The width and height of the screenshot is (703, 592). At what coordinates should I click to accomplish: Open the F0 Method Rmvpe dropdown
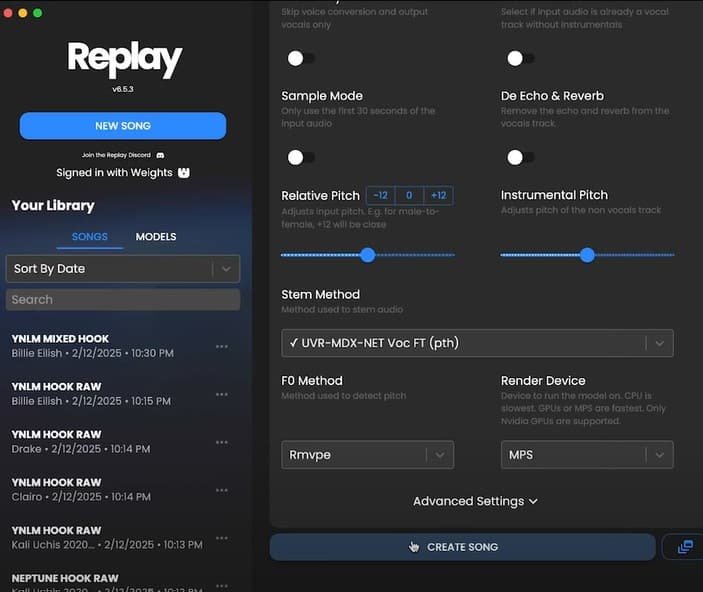coord(367,455)
